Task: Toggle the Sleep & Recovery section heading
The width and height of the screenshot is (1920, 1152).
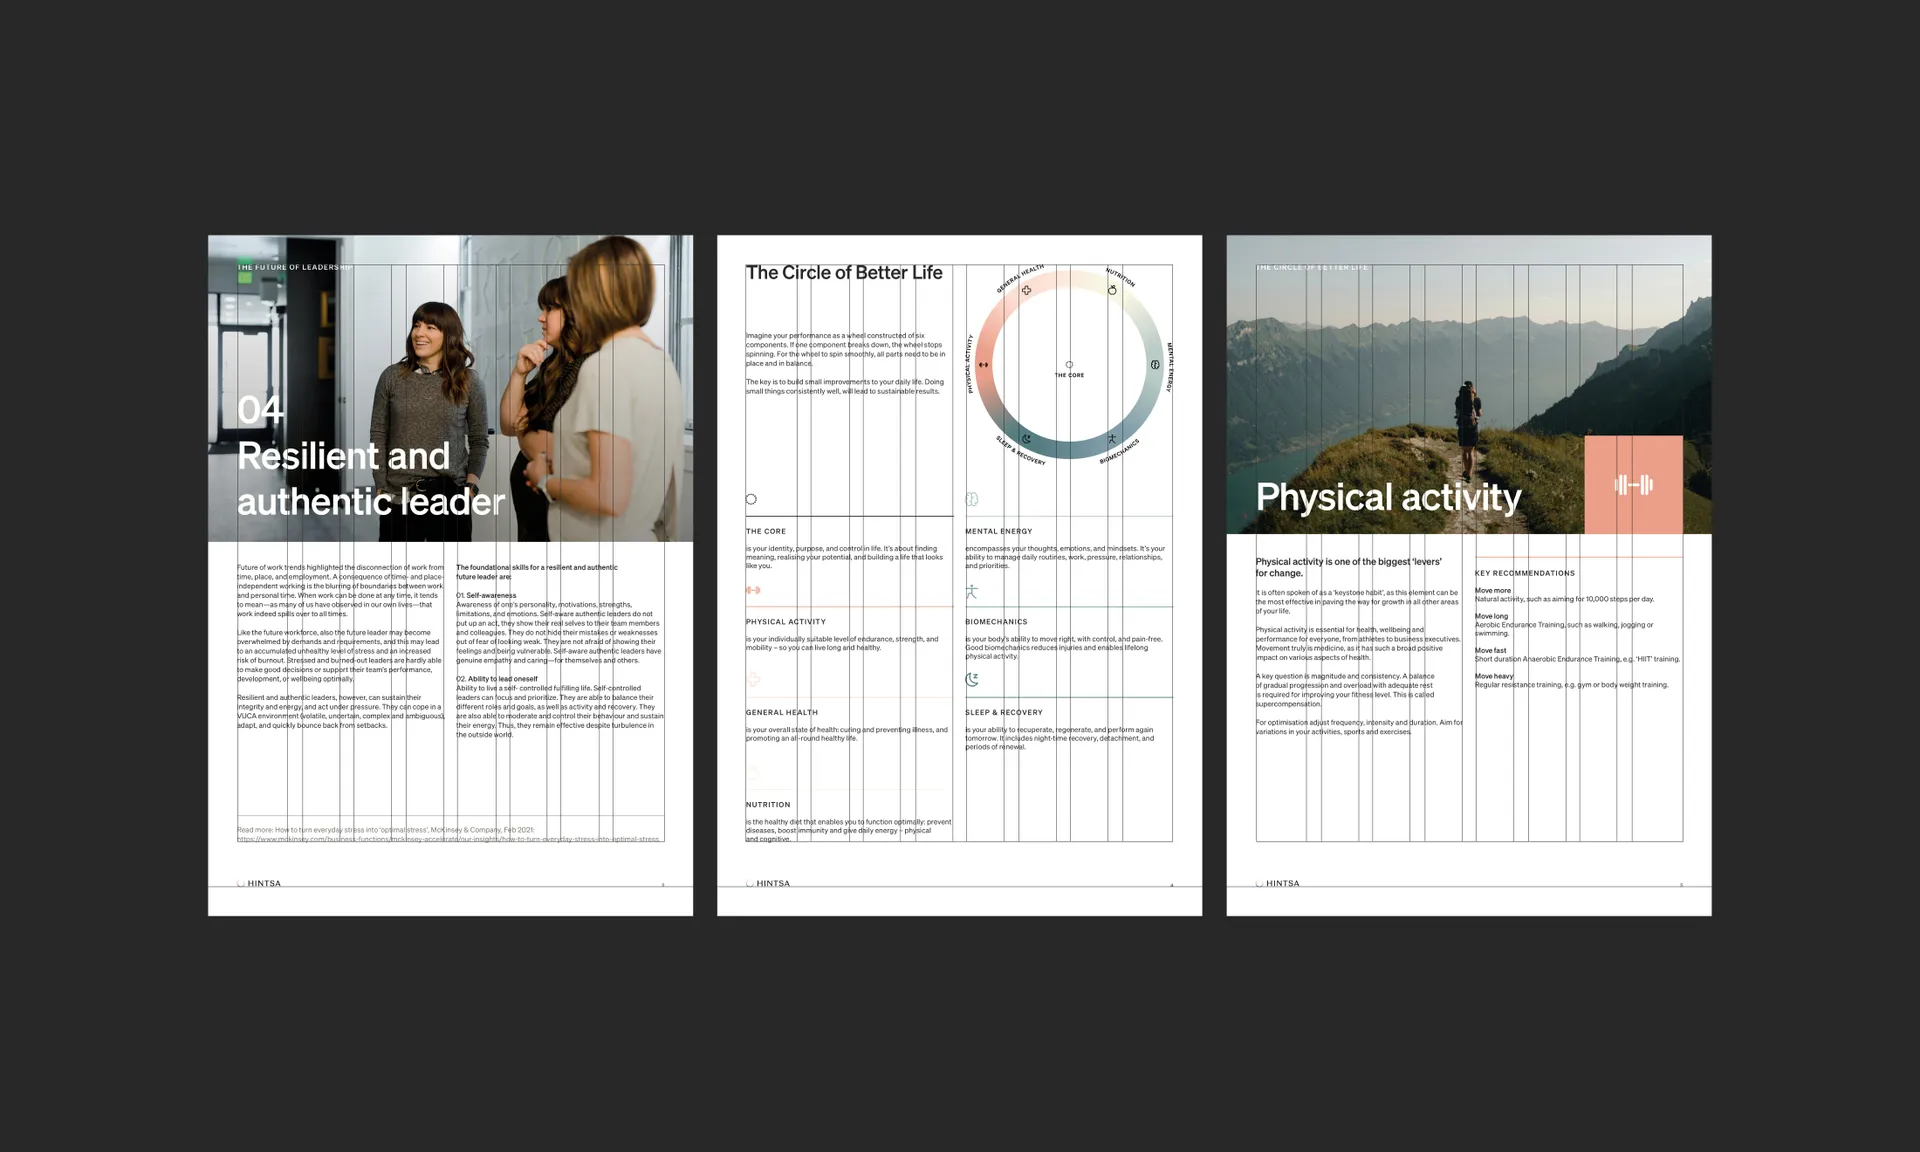Action: [x=1003, y=712]
